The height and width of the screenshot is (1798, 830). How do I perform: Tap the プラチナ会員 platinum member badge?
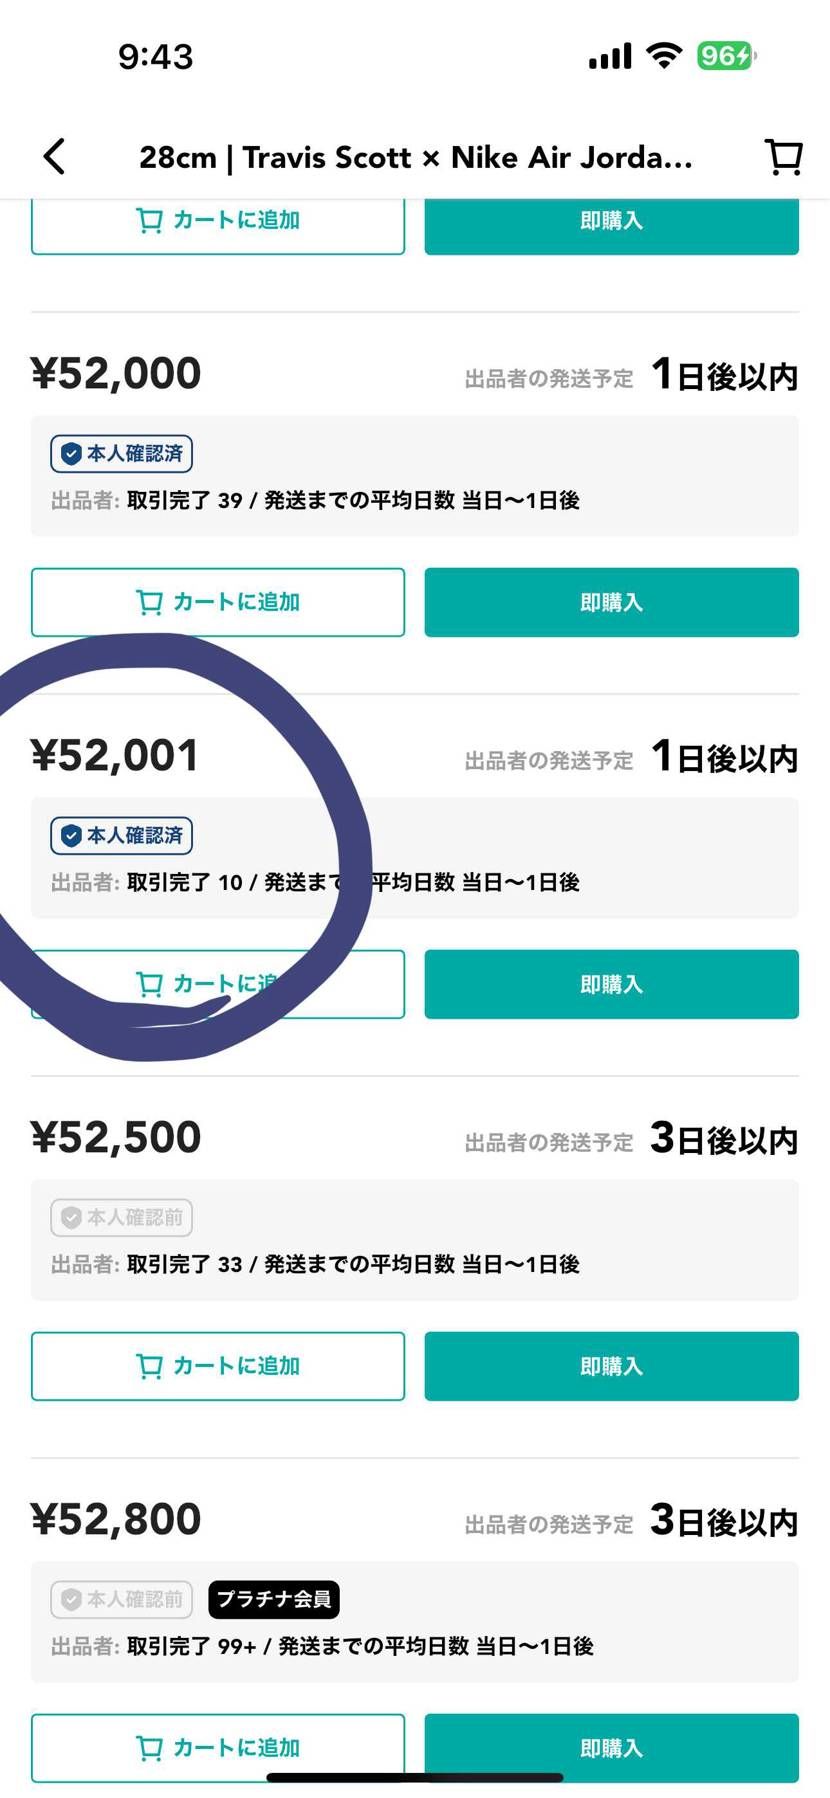(274, 1600)
